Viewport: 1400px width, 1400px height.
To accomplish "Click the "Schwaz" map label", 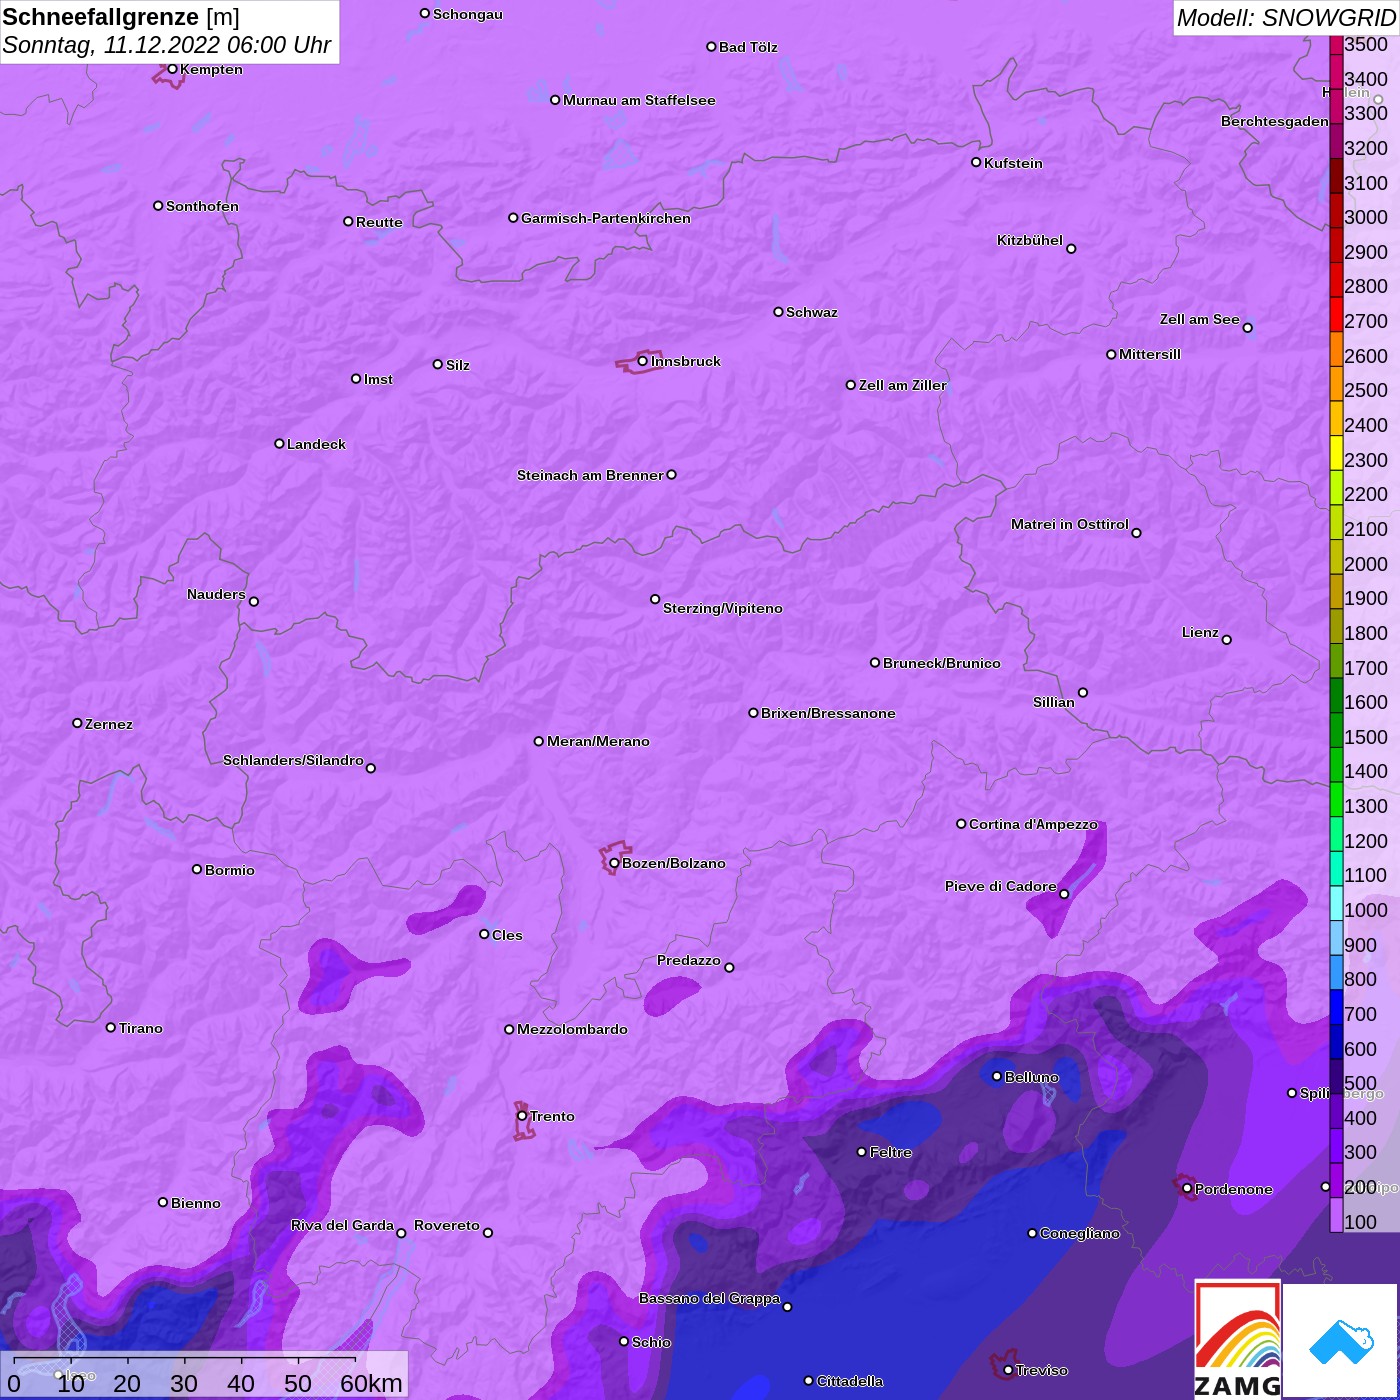I will 812,312.
